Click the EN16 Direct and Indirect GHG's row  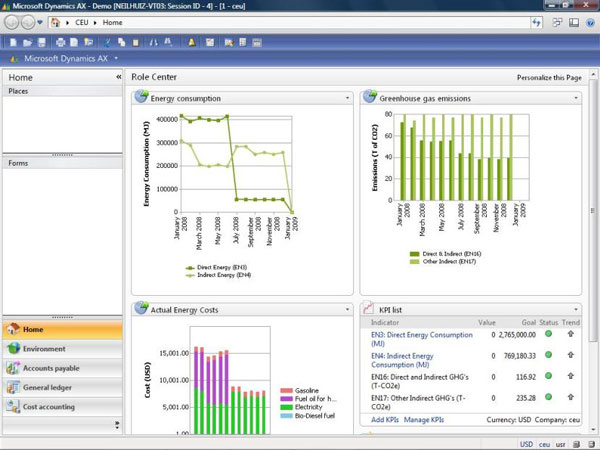click(471, 381)
